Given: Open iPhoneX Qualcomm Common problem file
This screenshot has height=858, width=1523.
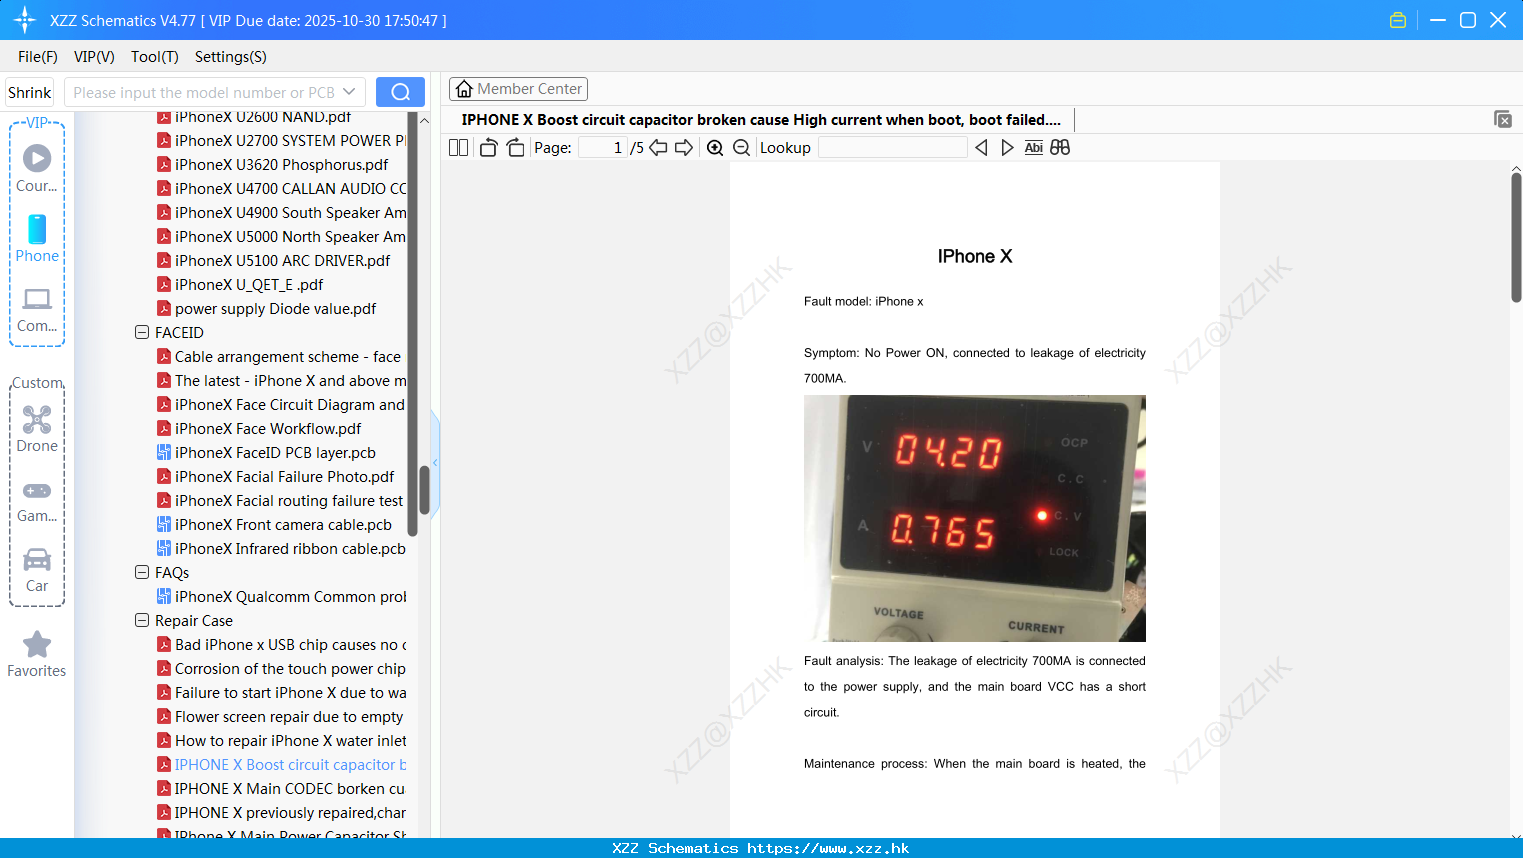Looking at the screenshot, I should pyautogui.click(x=290, y=596).
